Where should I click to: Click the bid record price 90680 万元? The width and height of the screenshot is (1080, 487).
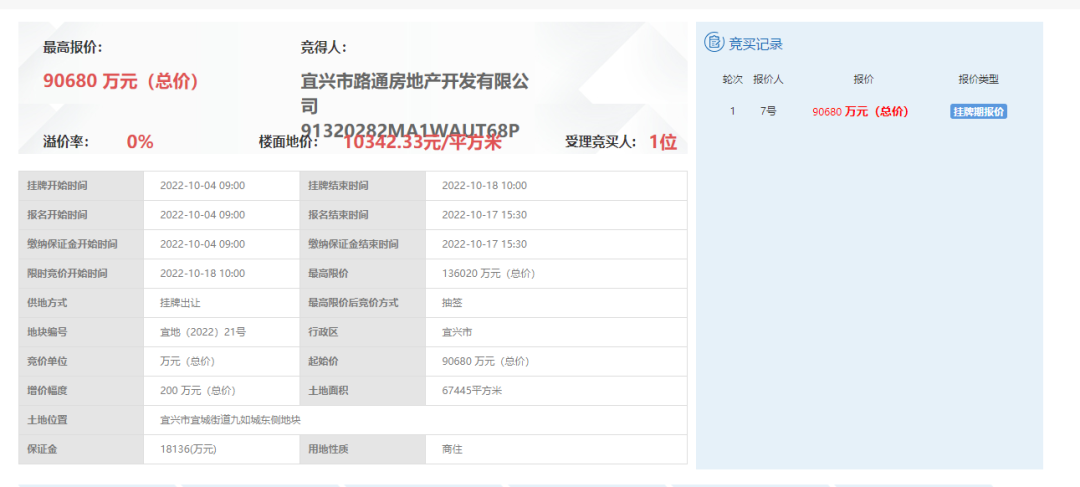(860, 112)
